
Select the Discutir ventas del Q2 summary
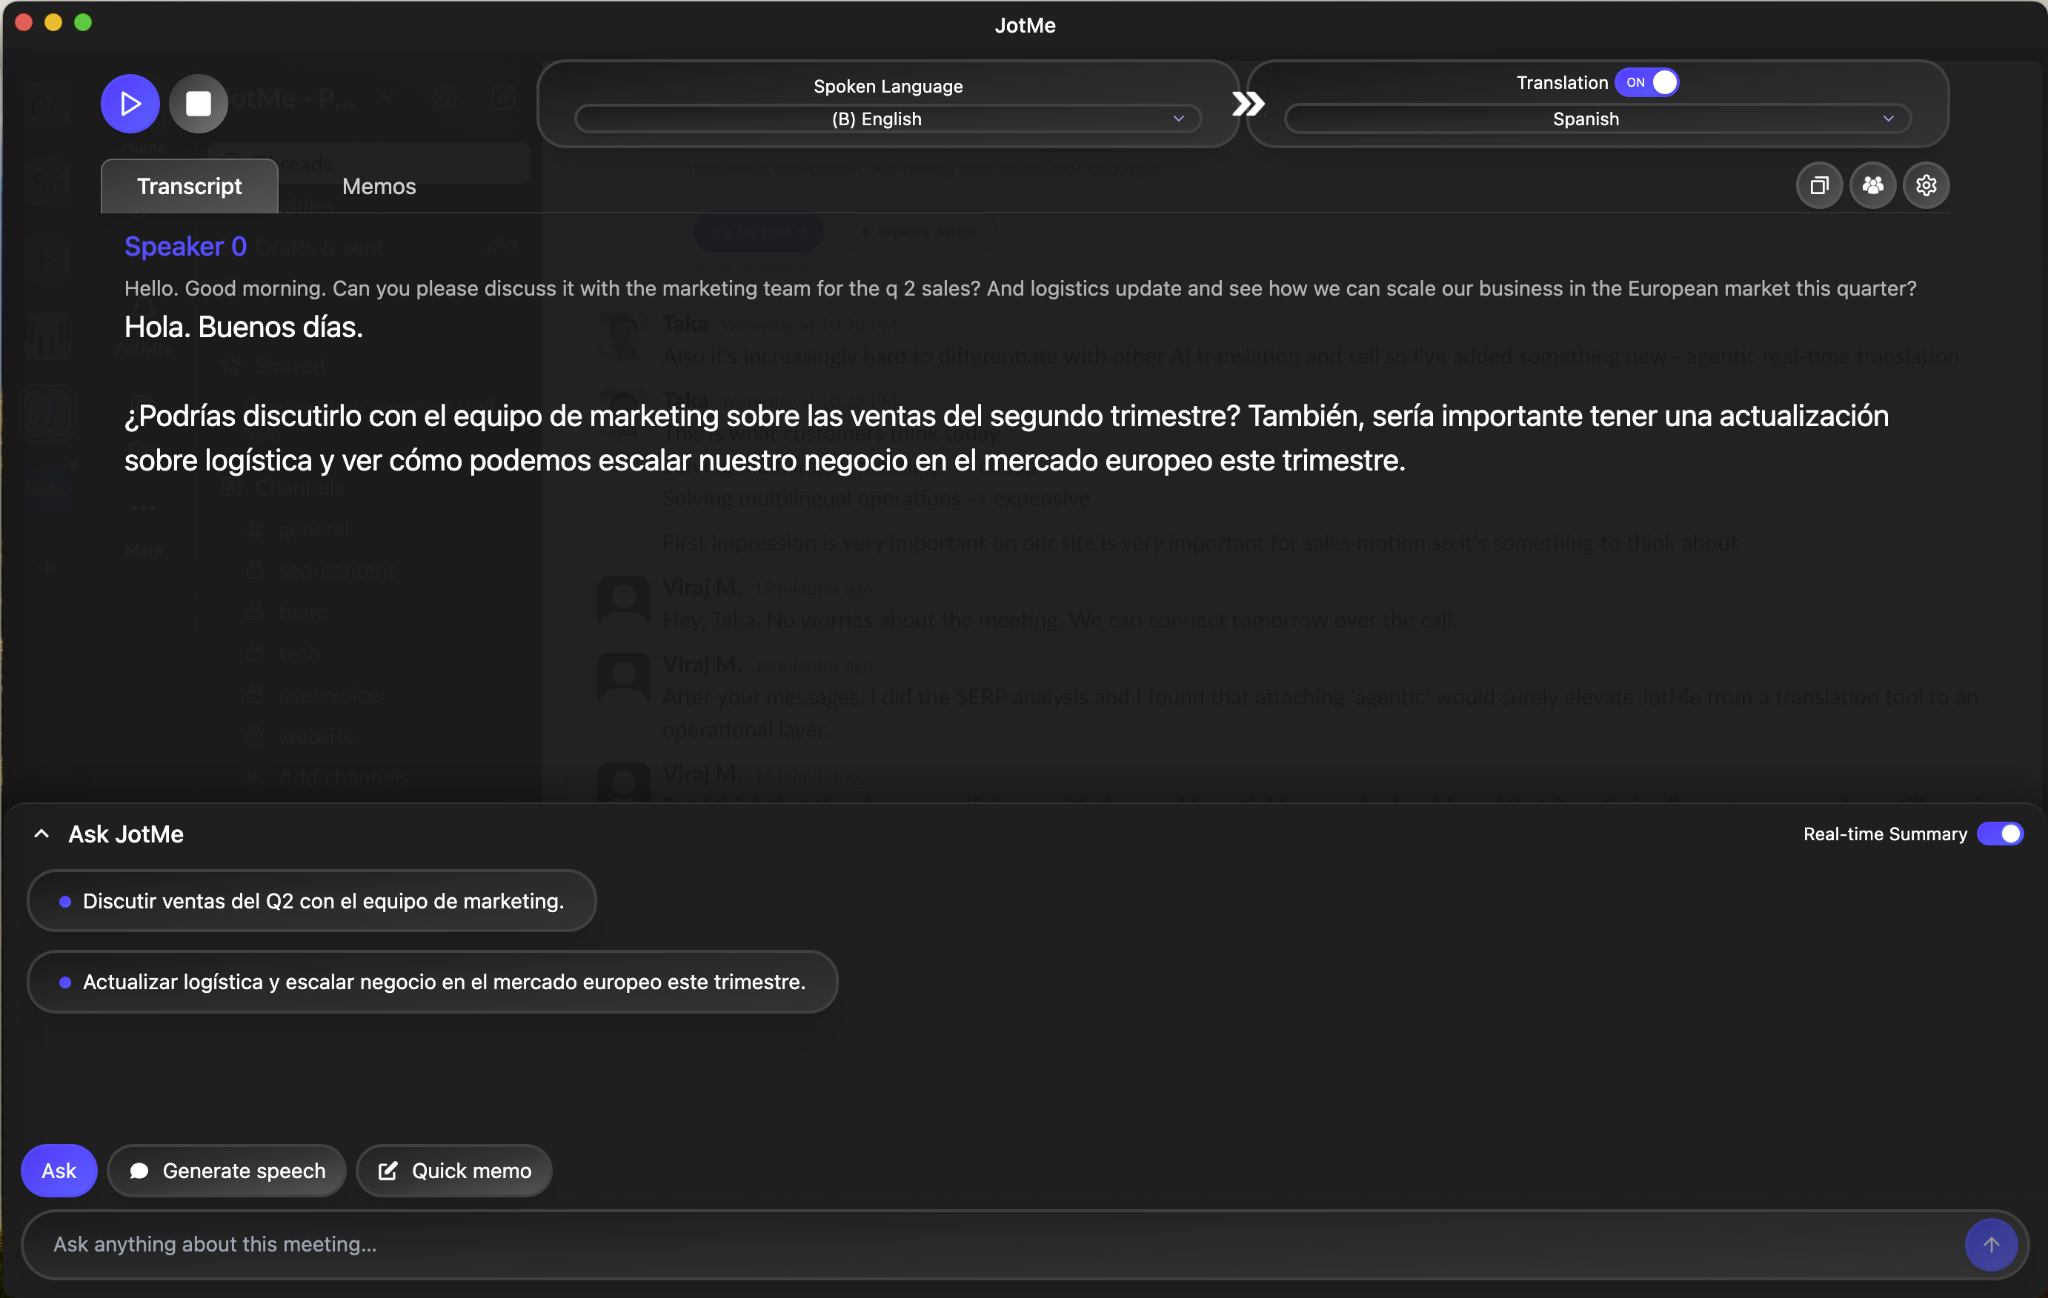tap(312, 900)
